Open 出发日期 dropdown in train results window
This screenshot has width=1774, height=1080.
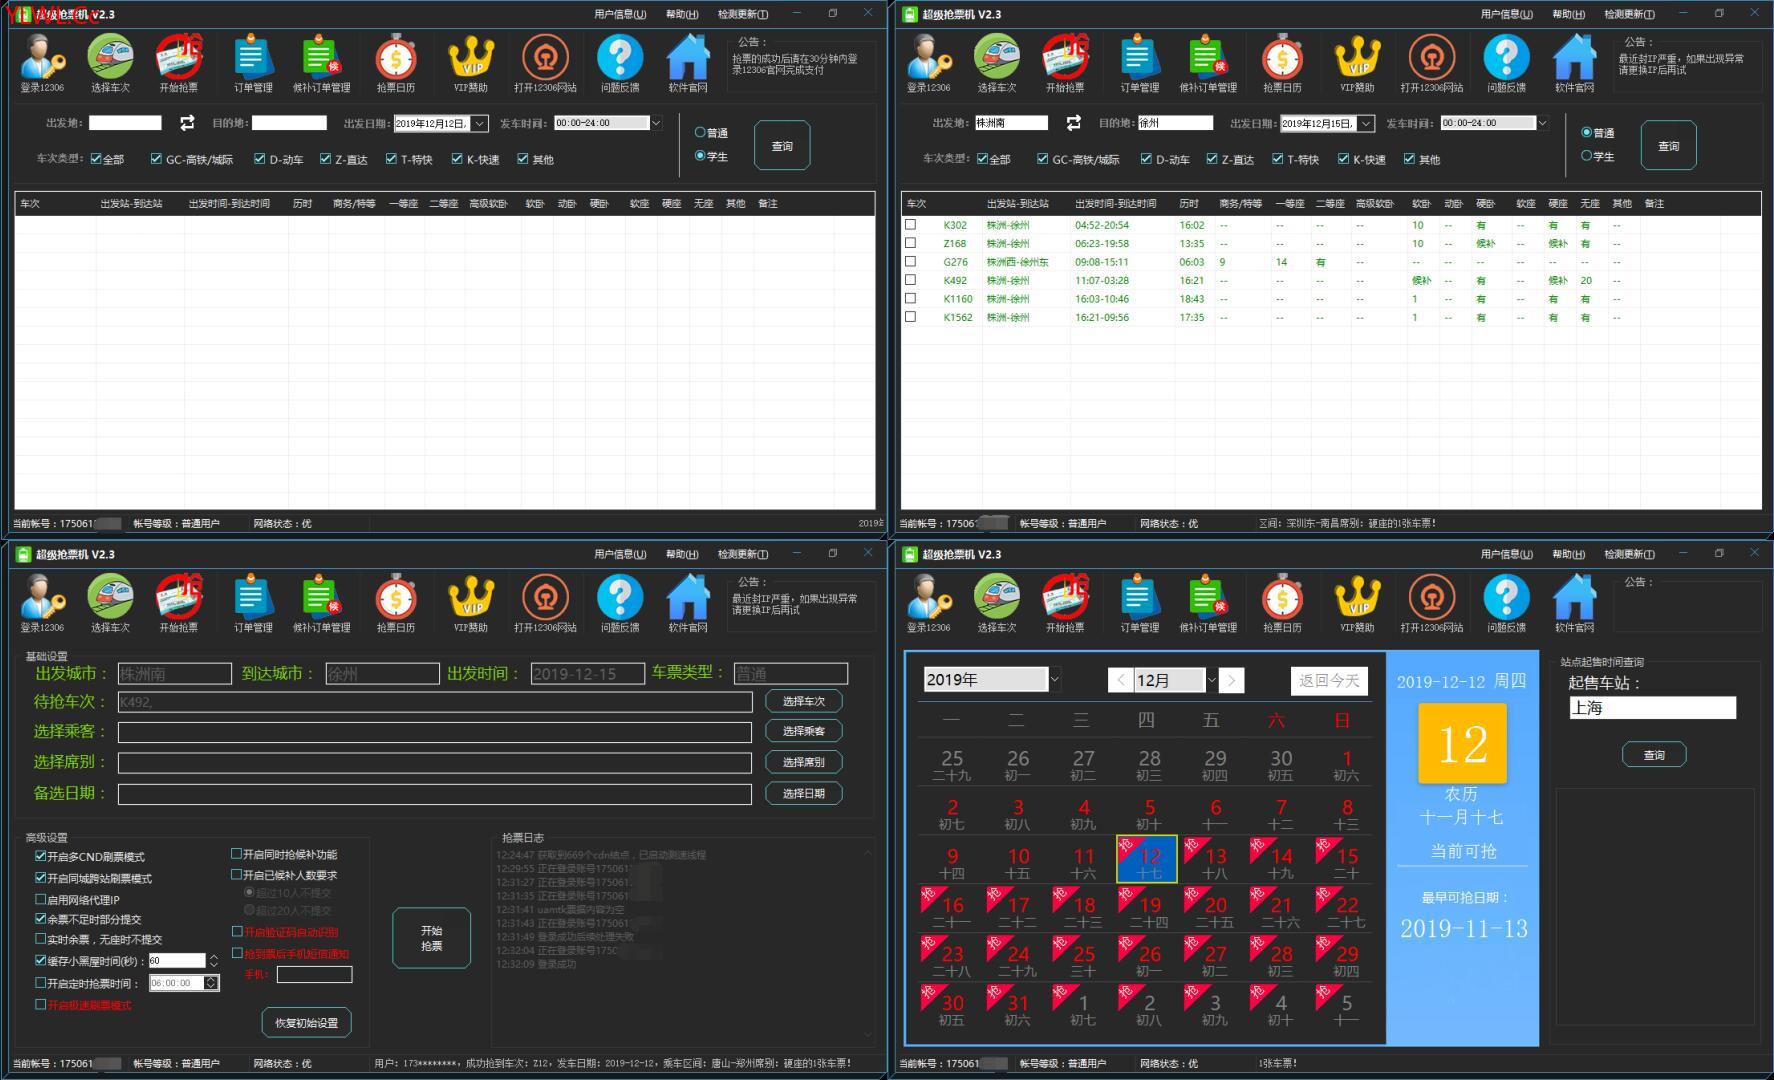[1366, 123]
